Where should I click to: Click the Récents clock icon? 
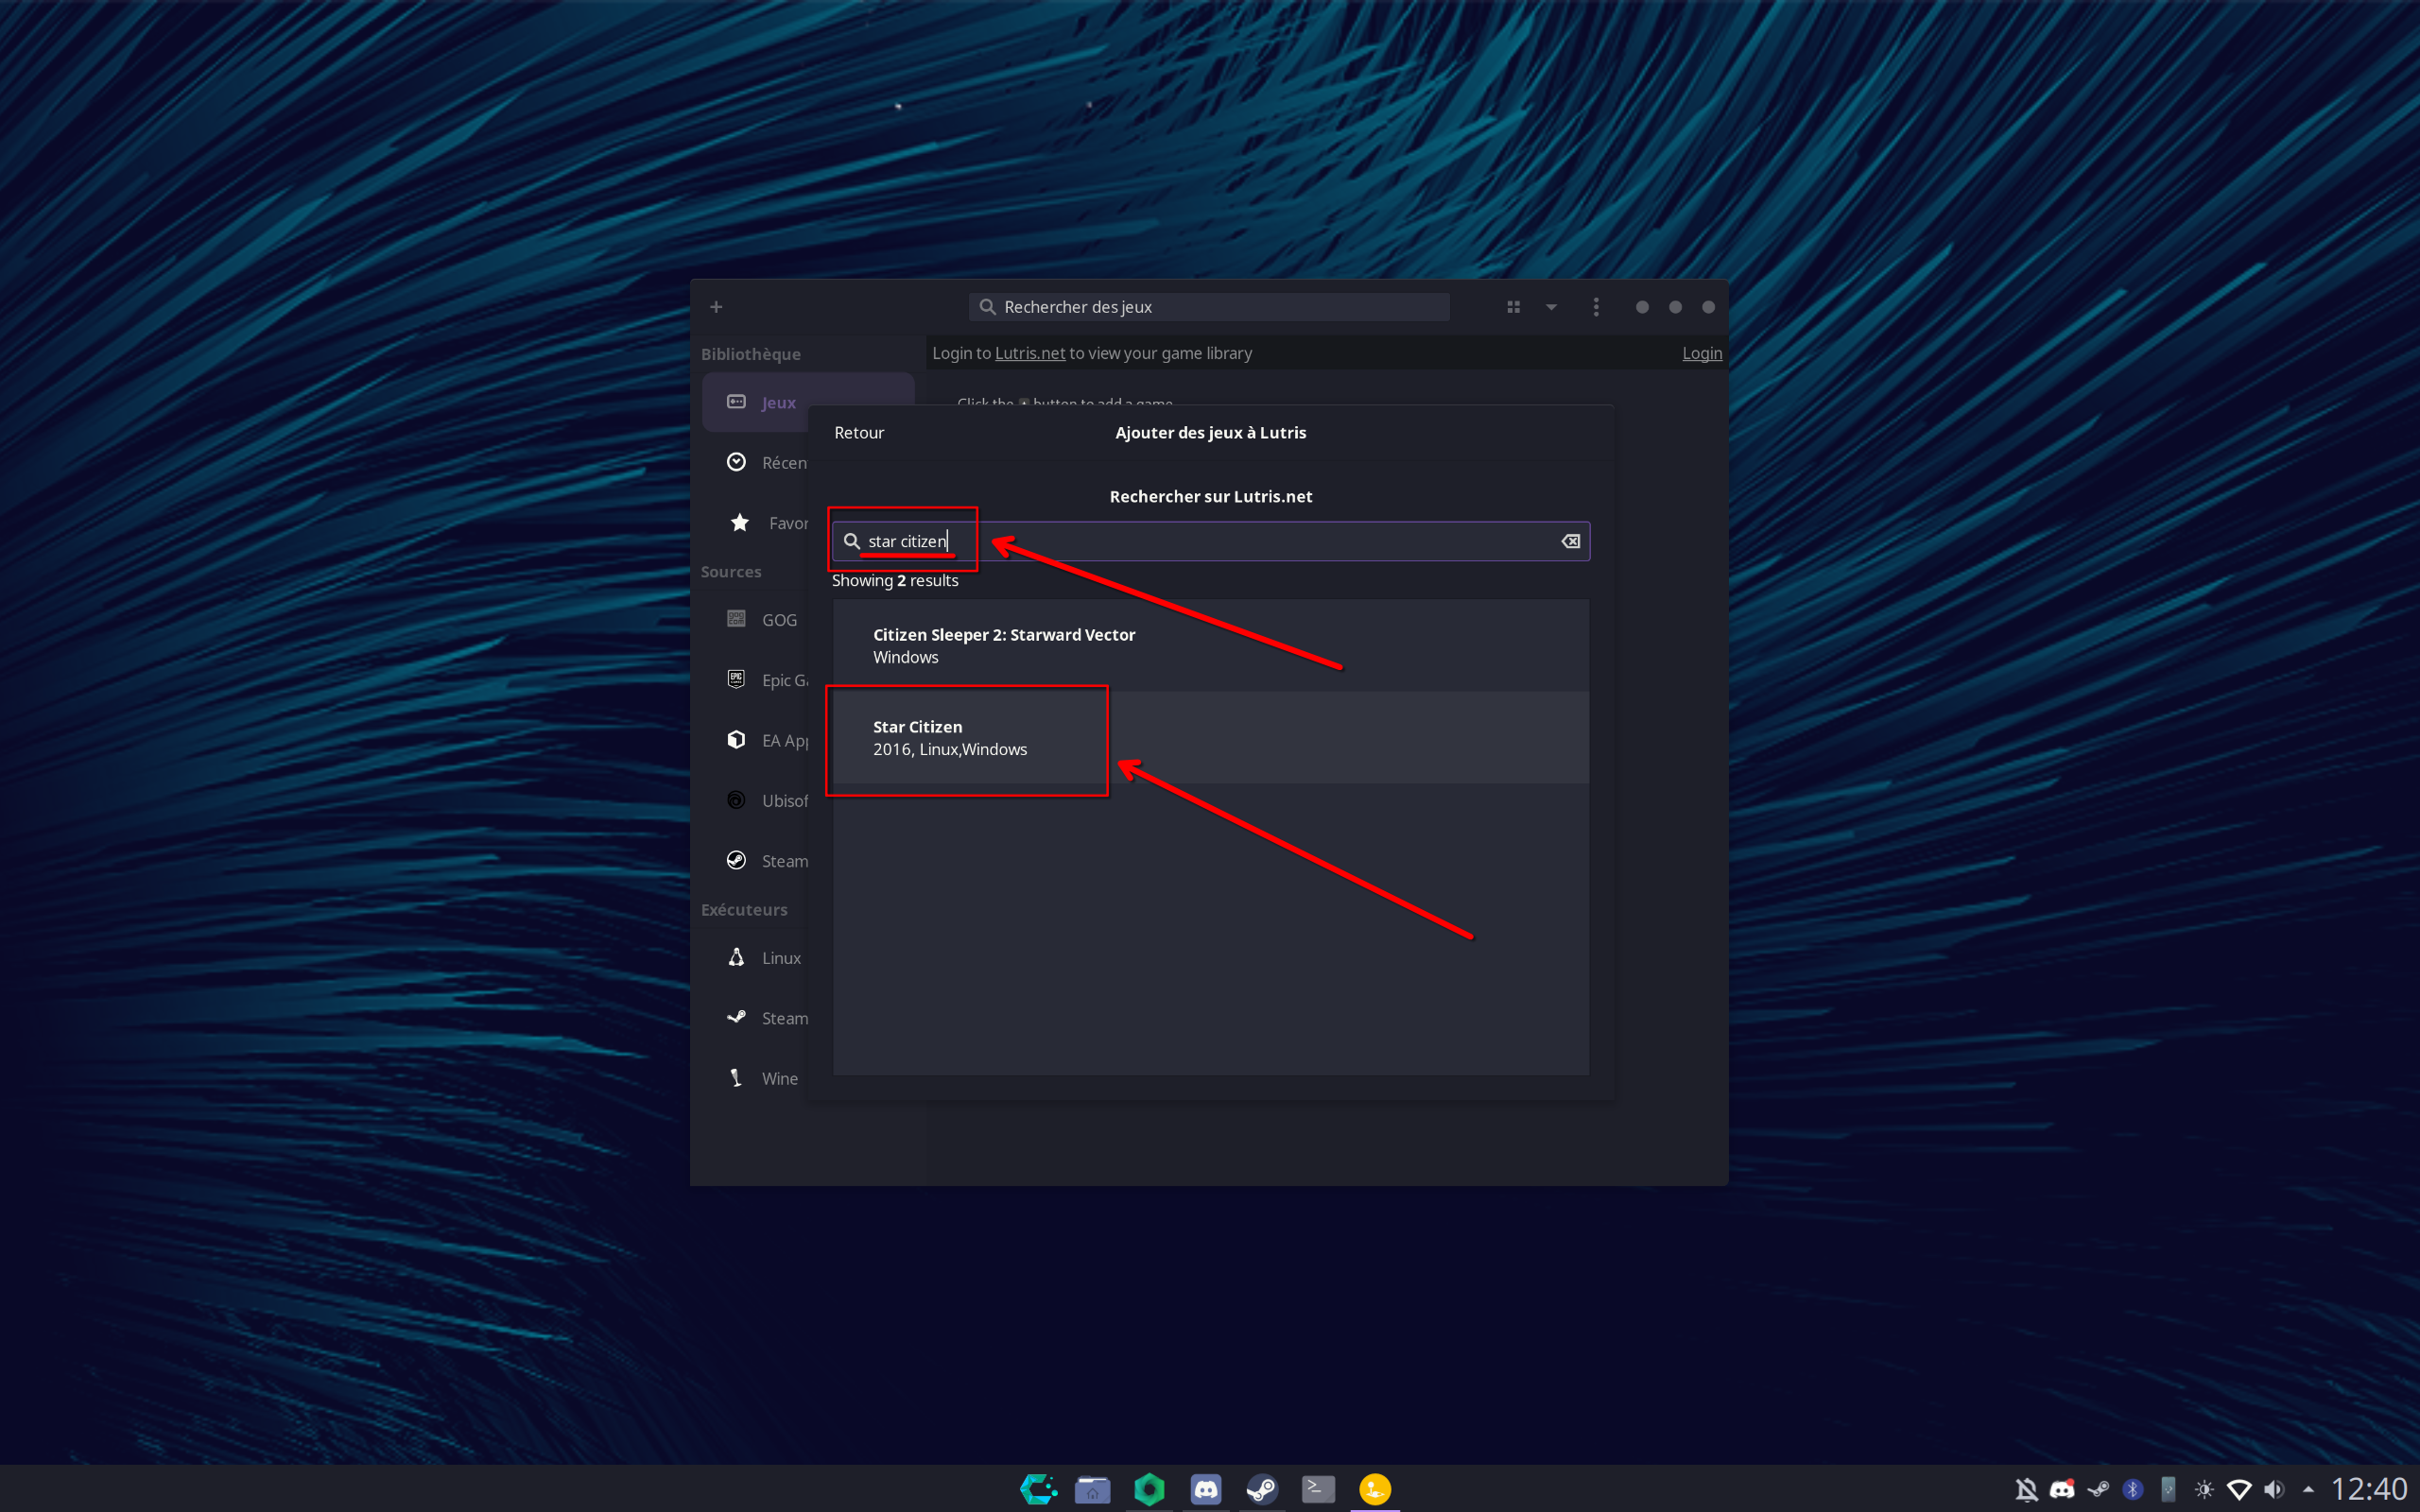736,462
